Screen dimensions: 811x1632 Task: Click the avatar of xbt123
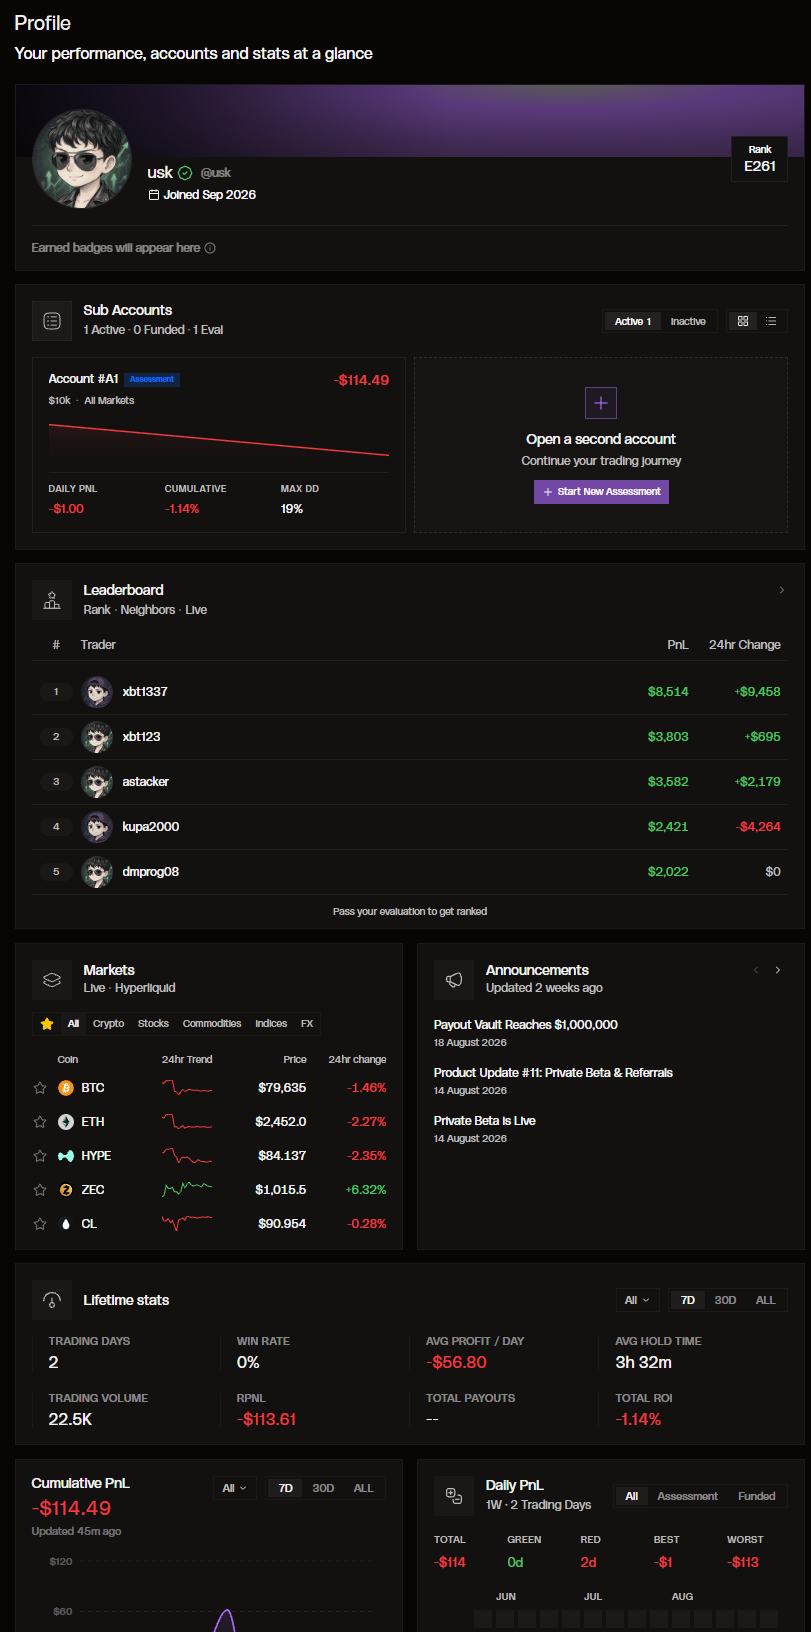(97, 737)
